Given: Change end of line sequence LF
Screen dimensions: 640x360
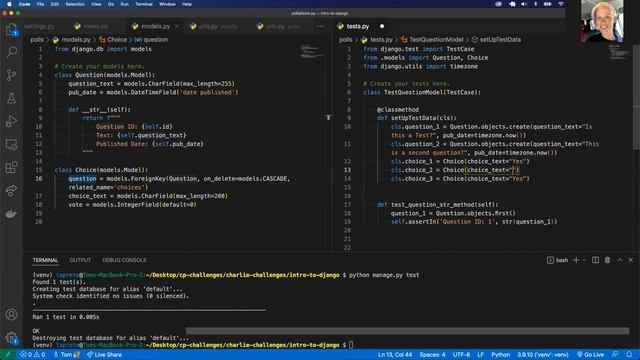Looking at the screenshot, I should 480,355.
